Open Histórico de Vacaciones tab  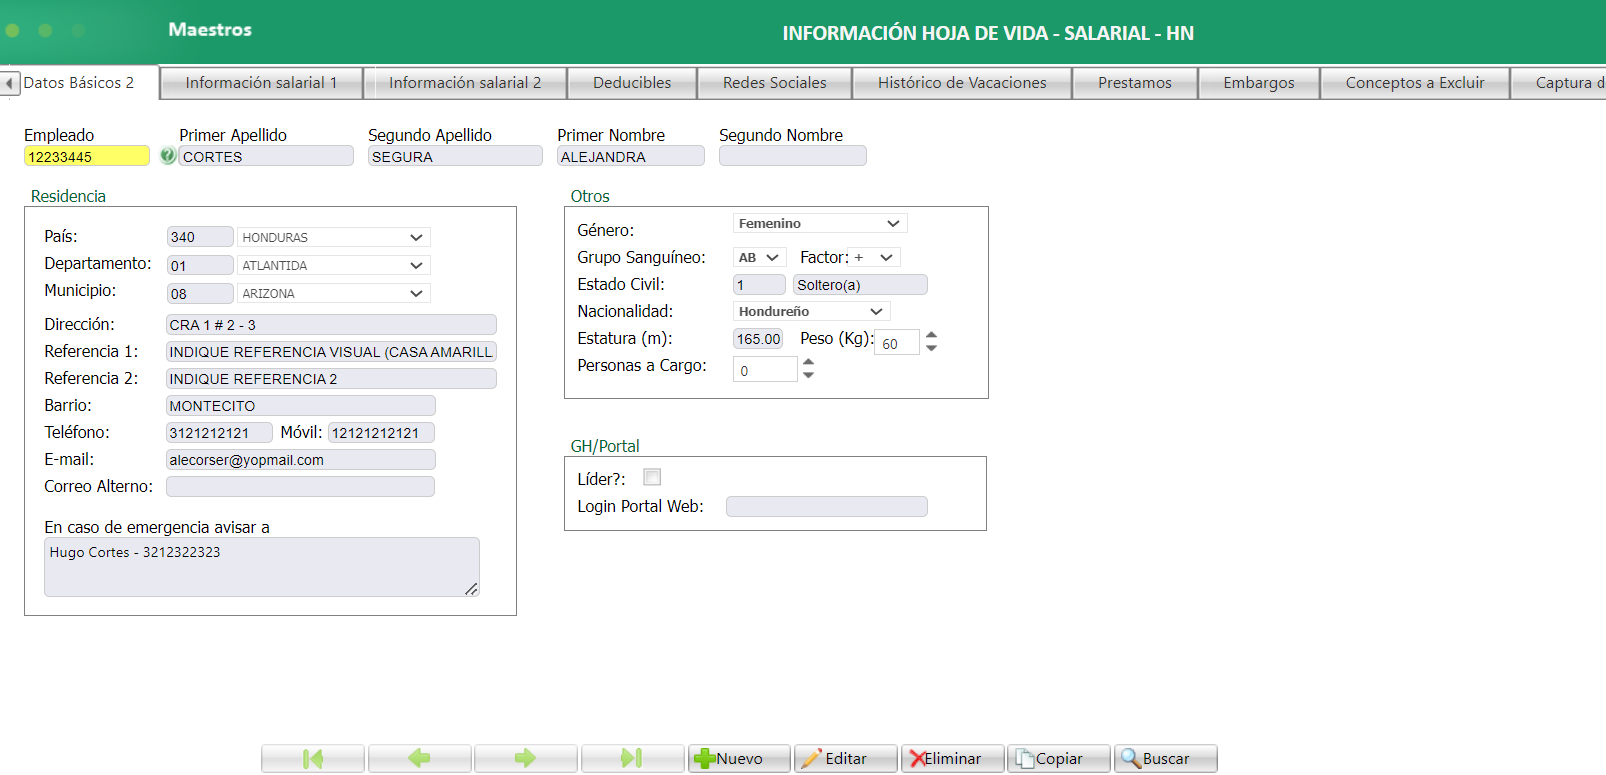(x=962, y=83)
